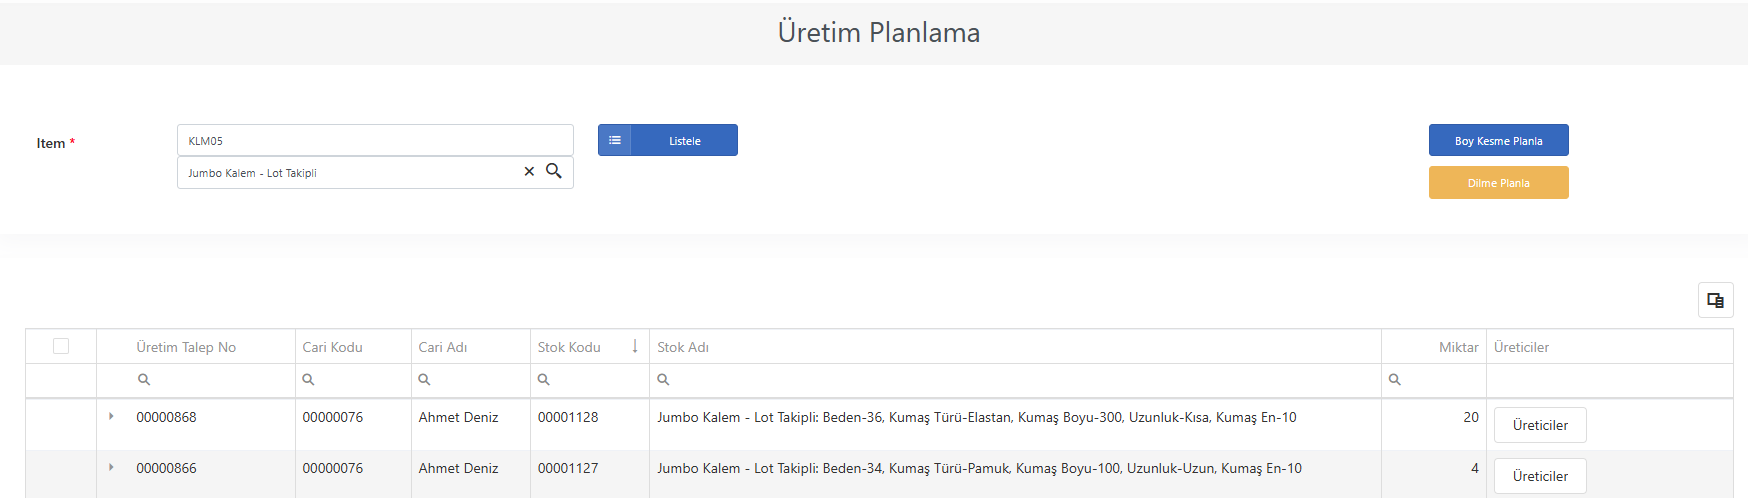Screen dimensions: 1748x498
Task: Click Boy Kesme Planla button
Action: [1498, 140]
